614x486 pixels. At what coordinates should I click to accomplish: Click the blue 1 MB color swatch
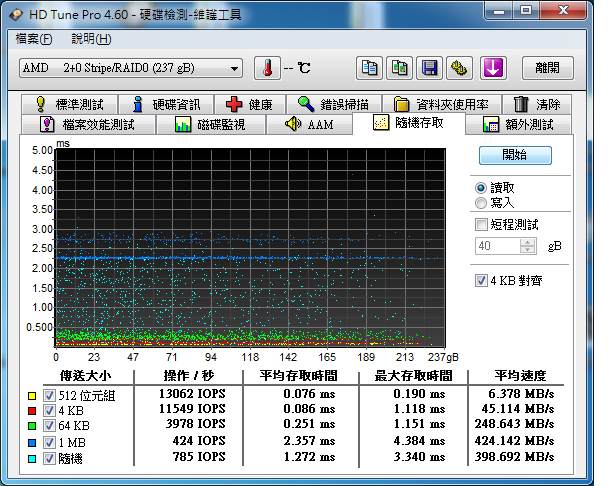pyautogui.click(x=32, y=443)
